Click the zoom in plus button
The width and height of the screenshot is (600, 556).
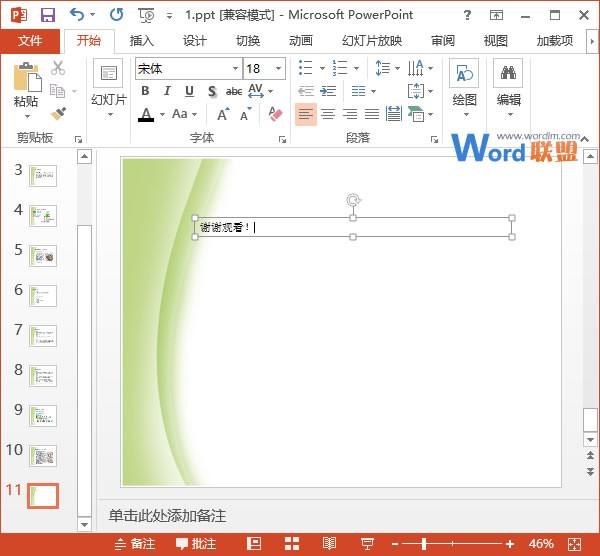(x=509, y=544)
